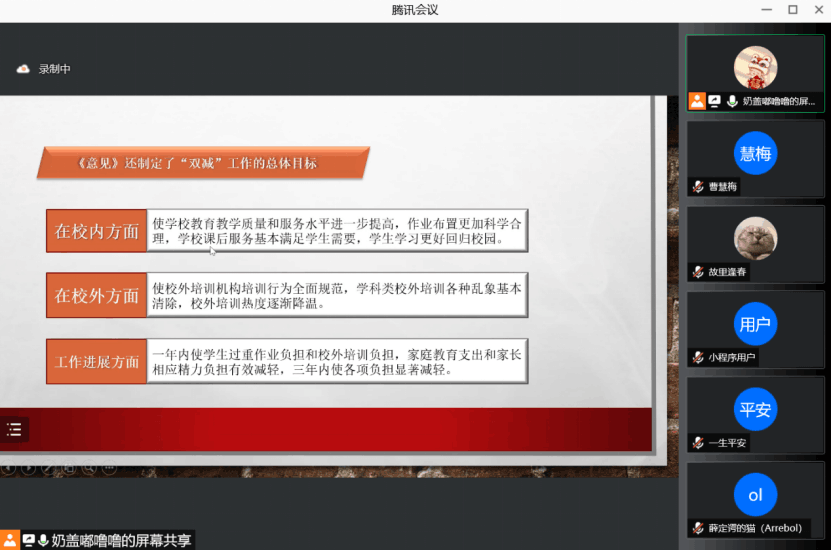Click the 奶盖嘟噜噜的屏幕共享 label at bottom
831x551 pixels.
point(121,540)
